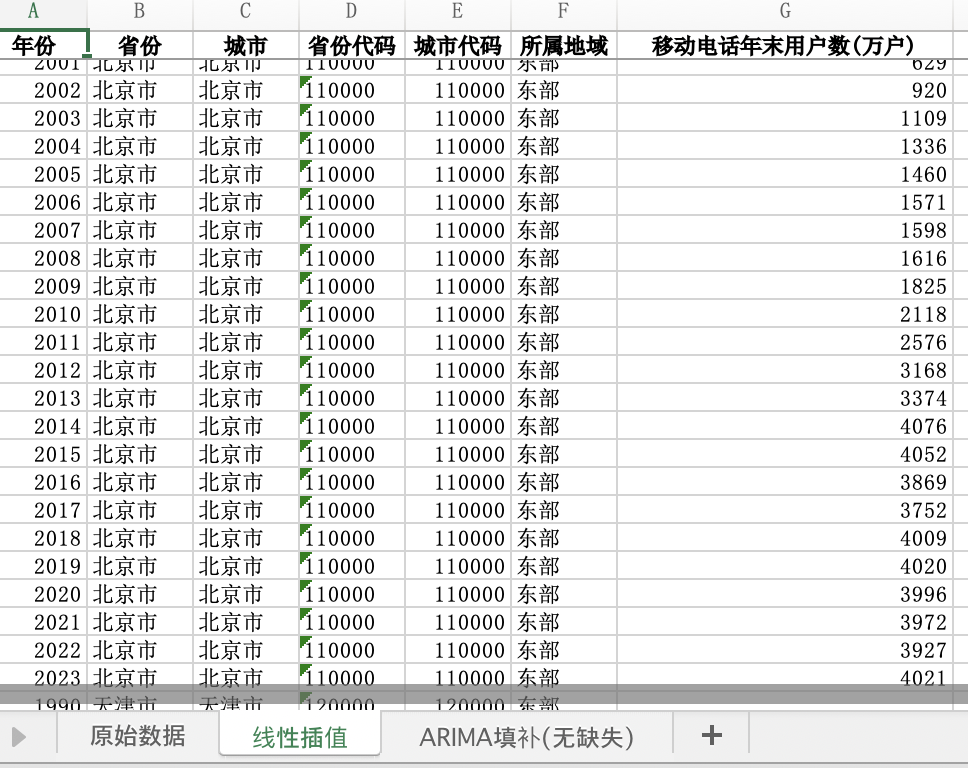Select the year cell 2010
The image size is (968, 768).
(x=43, y=314)
